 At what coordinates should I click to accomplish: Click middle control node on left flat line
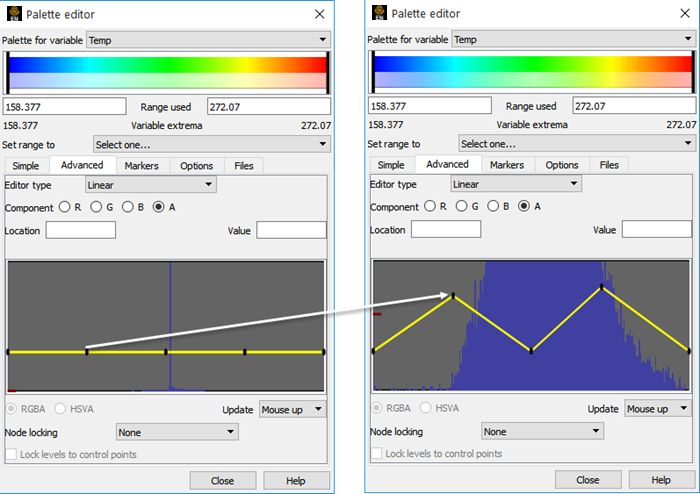pyautogui.click(x=166, y=352)
